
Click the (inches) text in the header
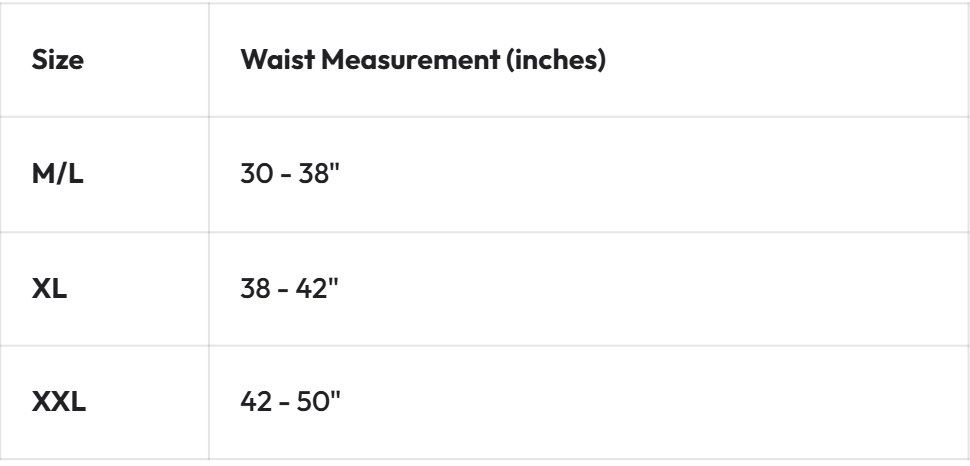click(565, 61)
